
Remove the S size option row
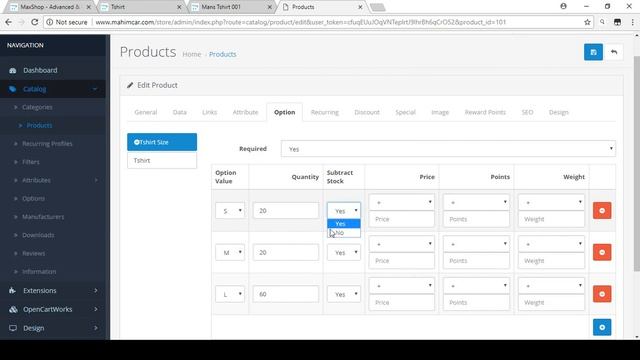pyautogui.click(x=602, y=211)
